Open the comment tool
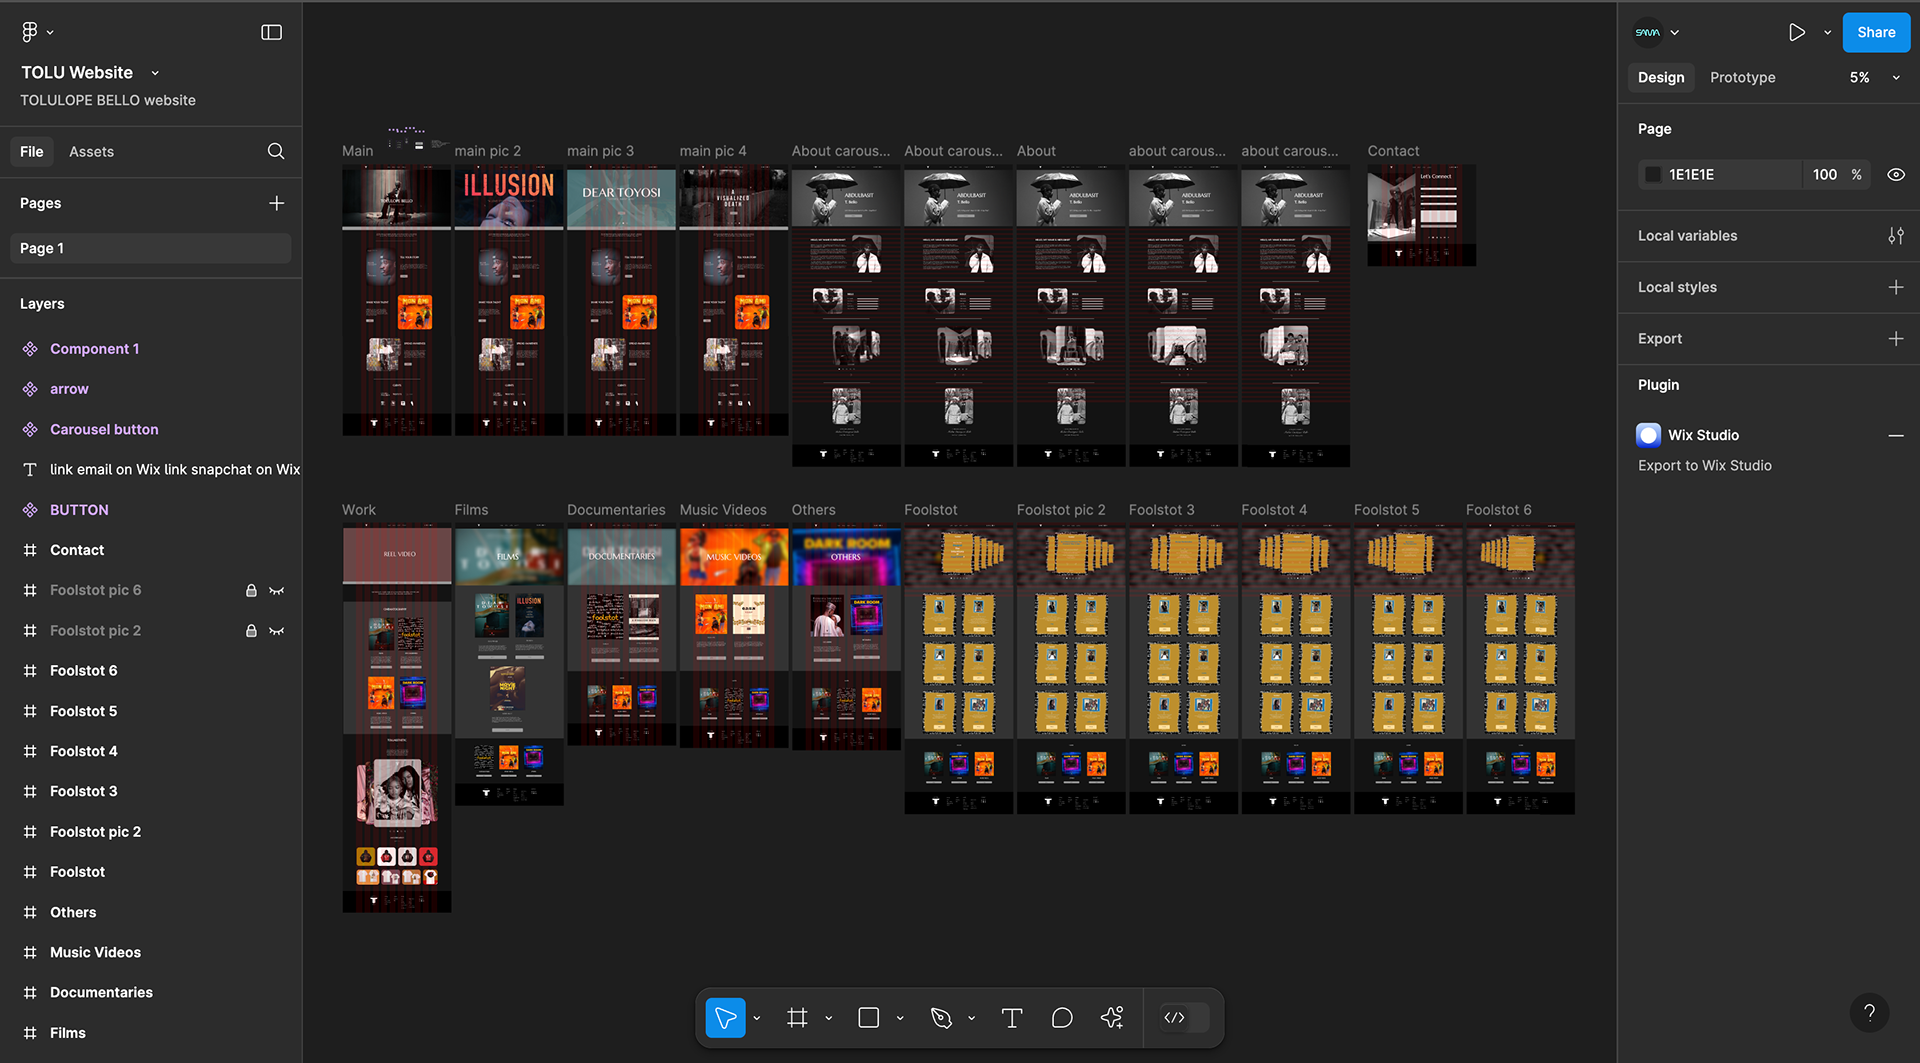 1061,1017
